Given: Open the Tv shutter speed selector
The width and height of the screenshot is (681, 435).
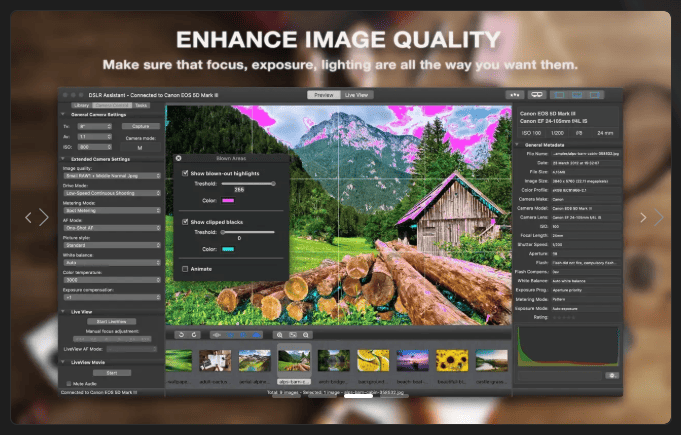Looking at the screenshot, I should pyautogui.click(x=95, y=126).
